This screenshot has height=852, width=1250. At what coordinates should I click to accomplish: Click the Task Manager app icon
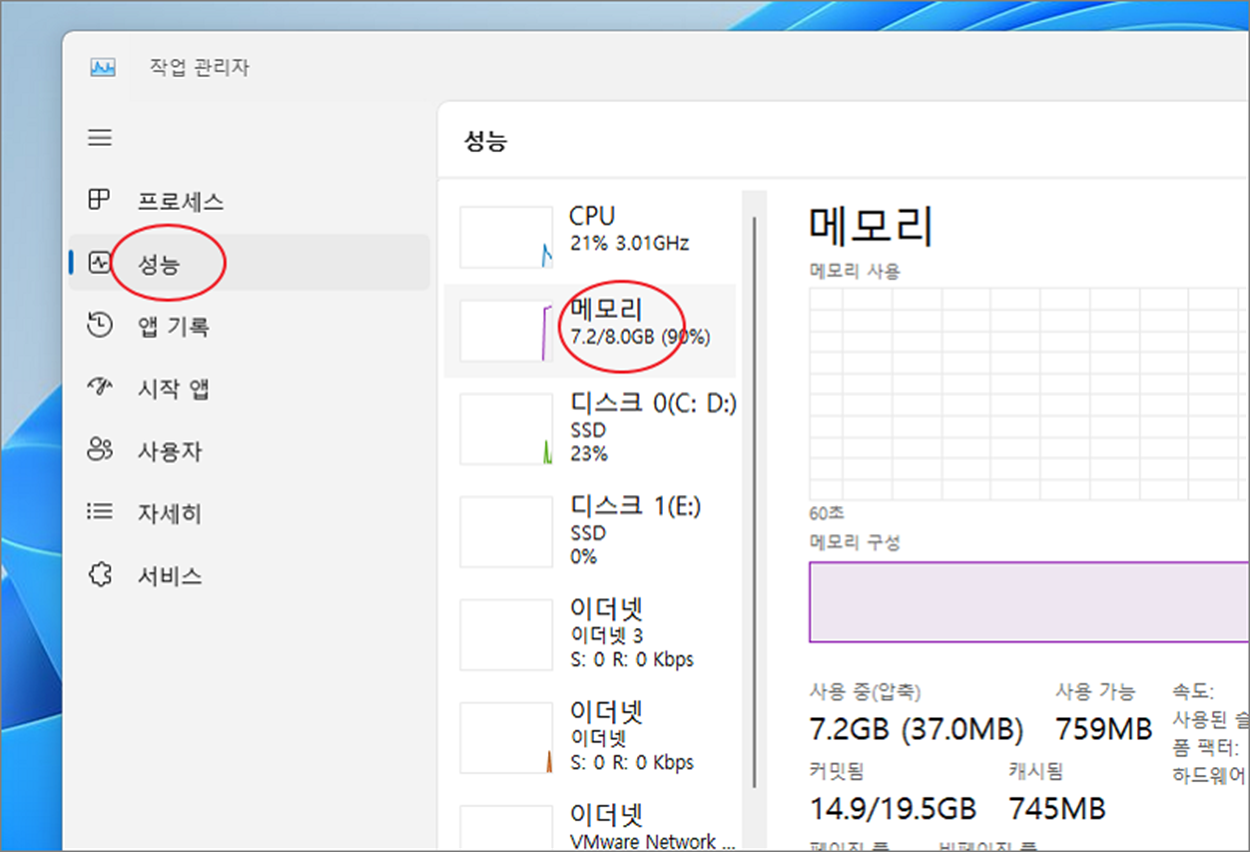[103, 68]
